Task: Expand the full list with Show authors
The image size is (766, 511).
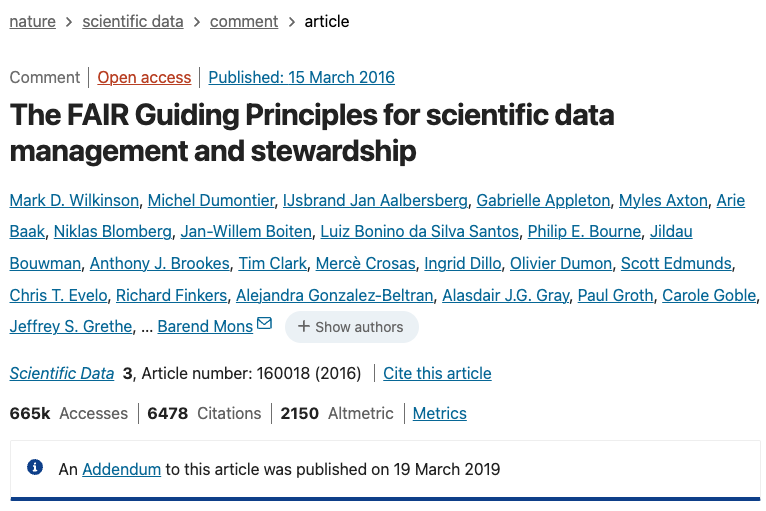Action: click(351, 327)
